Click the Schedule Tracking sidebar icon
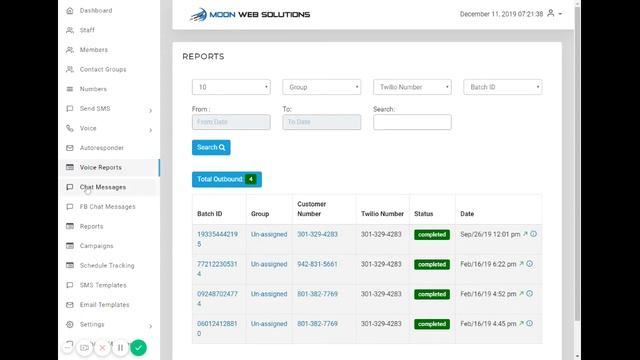 70,265
